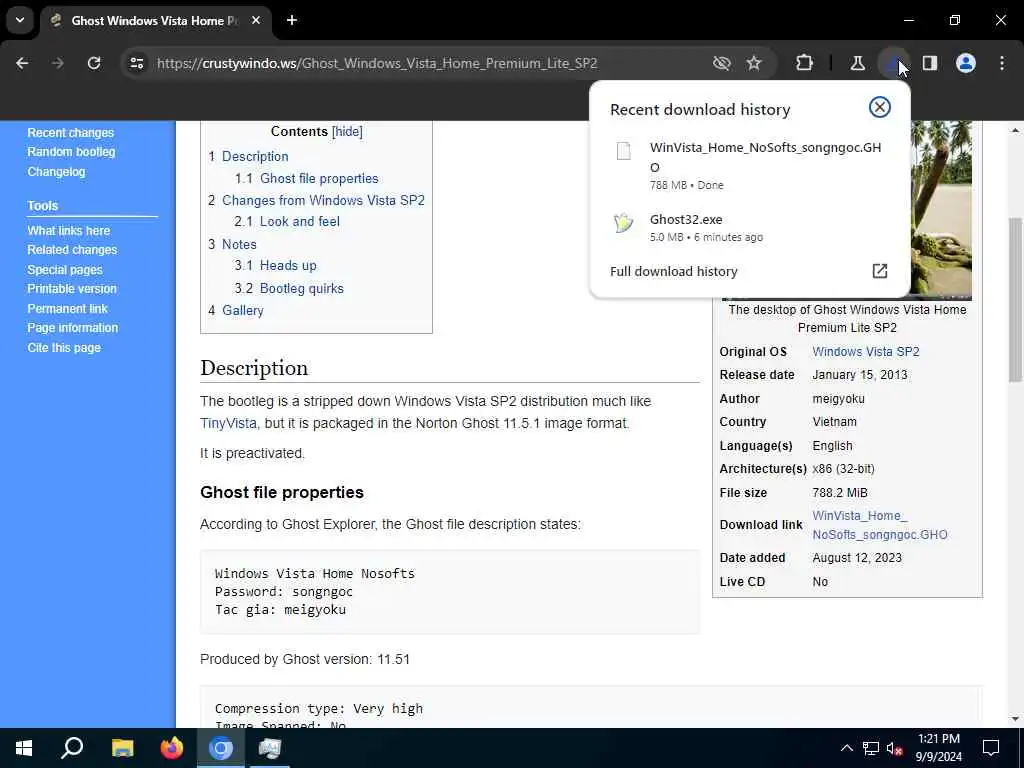Jump to Ghost file properties in contents
The width and height of the screenshot is (1024, 768).
pos(319,178)
